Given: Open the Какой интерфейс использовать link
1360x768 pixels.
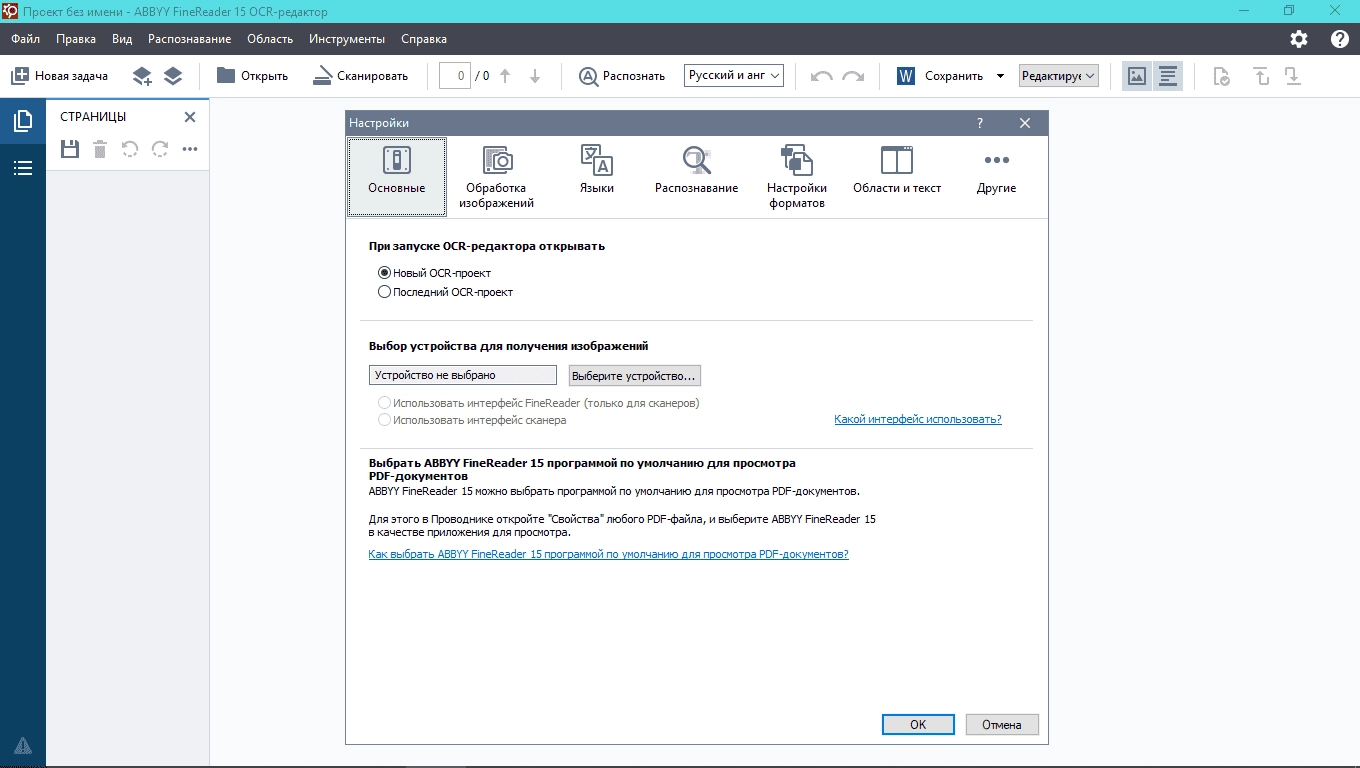Looking at the screenshot, I should pyautogui.click(x=918, y=419).
